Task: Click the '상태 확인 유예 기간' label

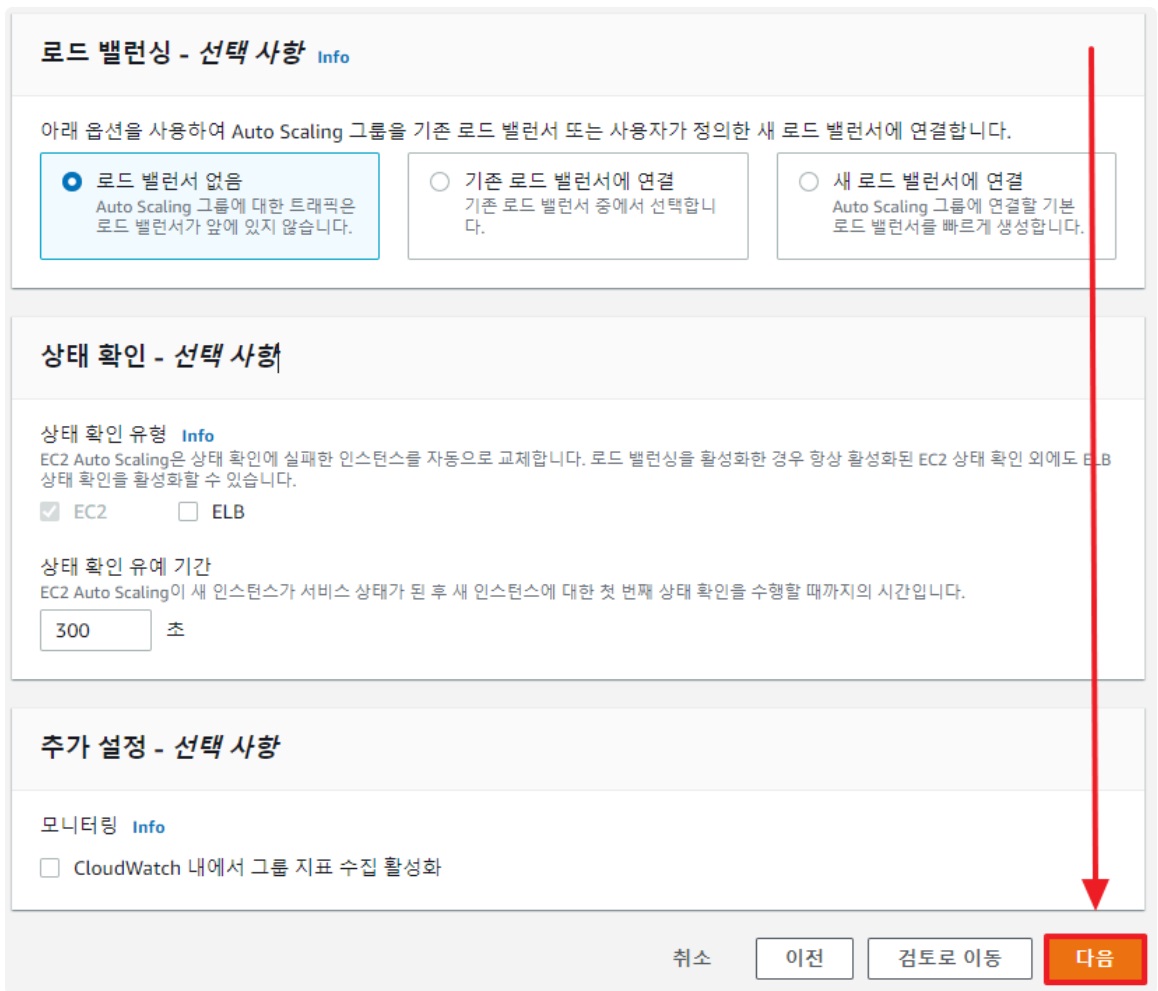Action: coord(126,566)
